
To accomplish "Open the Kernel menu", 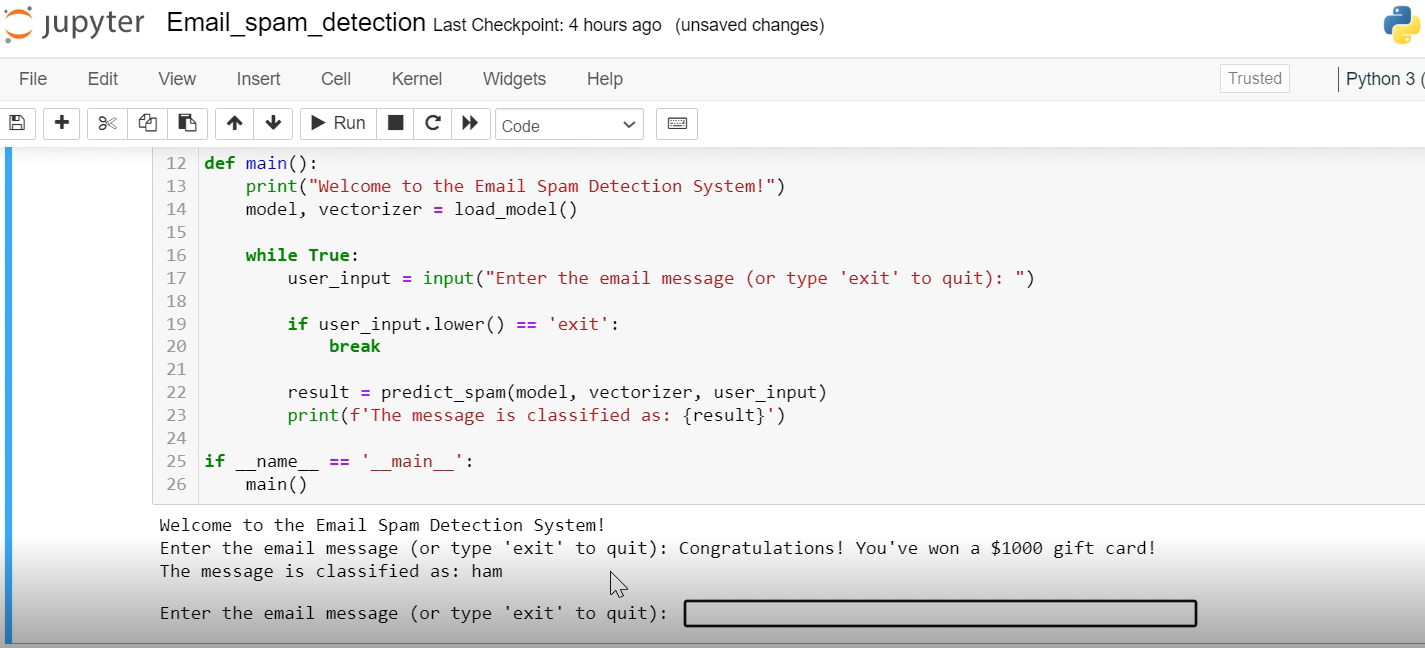I will pos(417,79).
